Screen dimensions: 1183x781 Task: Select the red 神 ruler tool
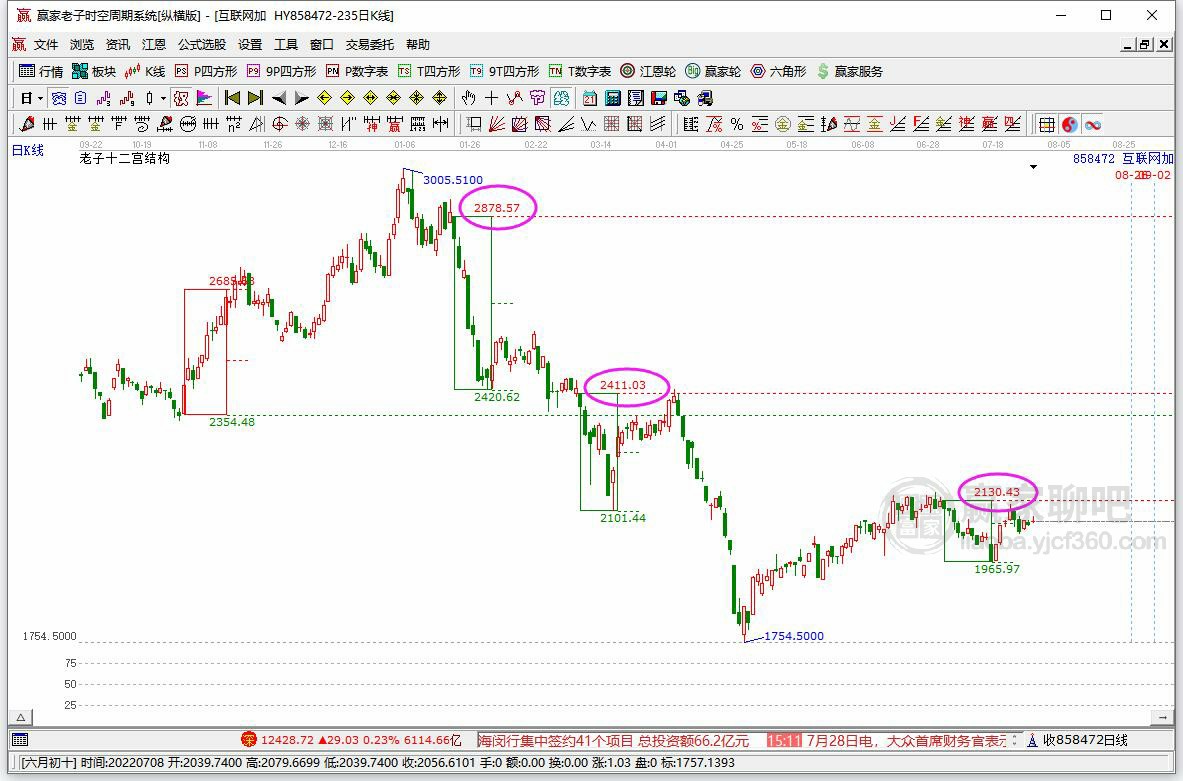[371, 125]
